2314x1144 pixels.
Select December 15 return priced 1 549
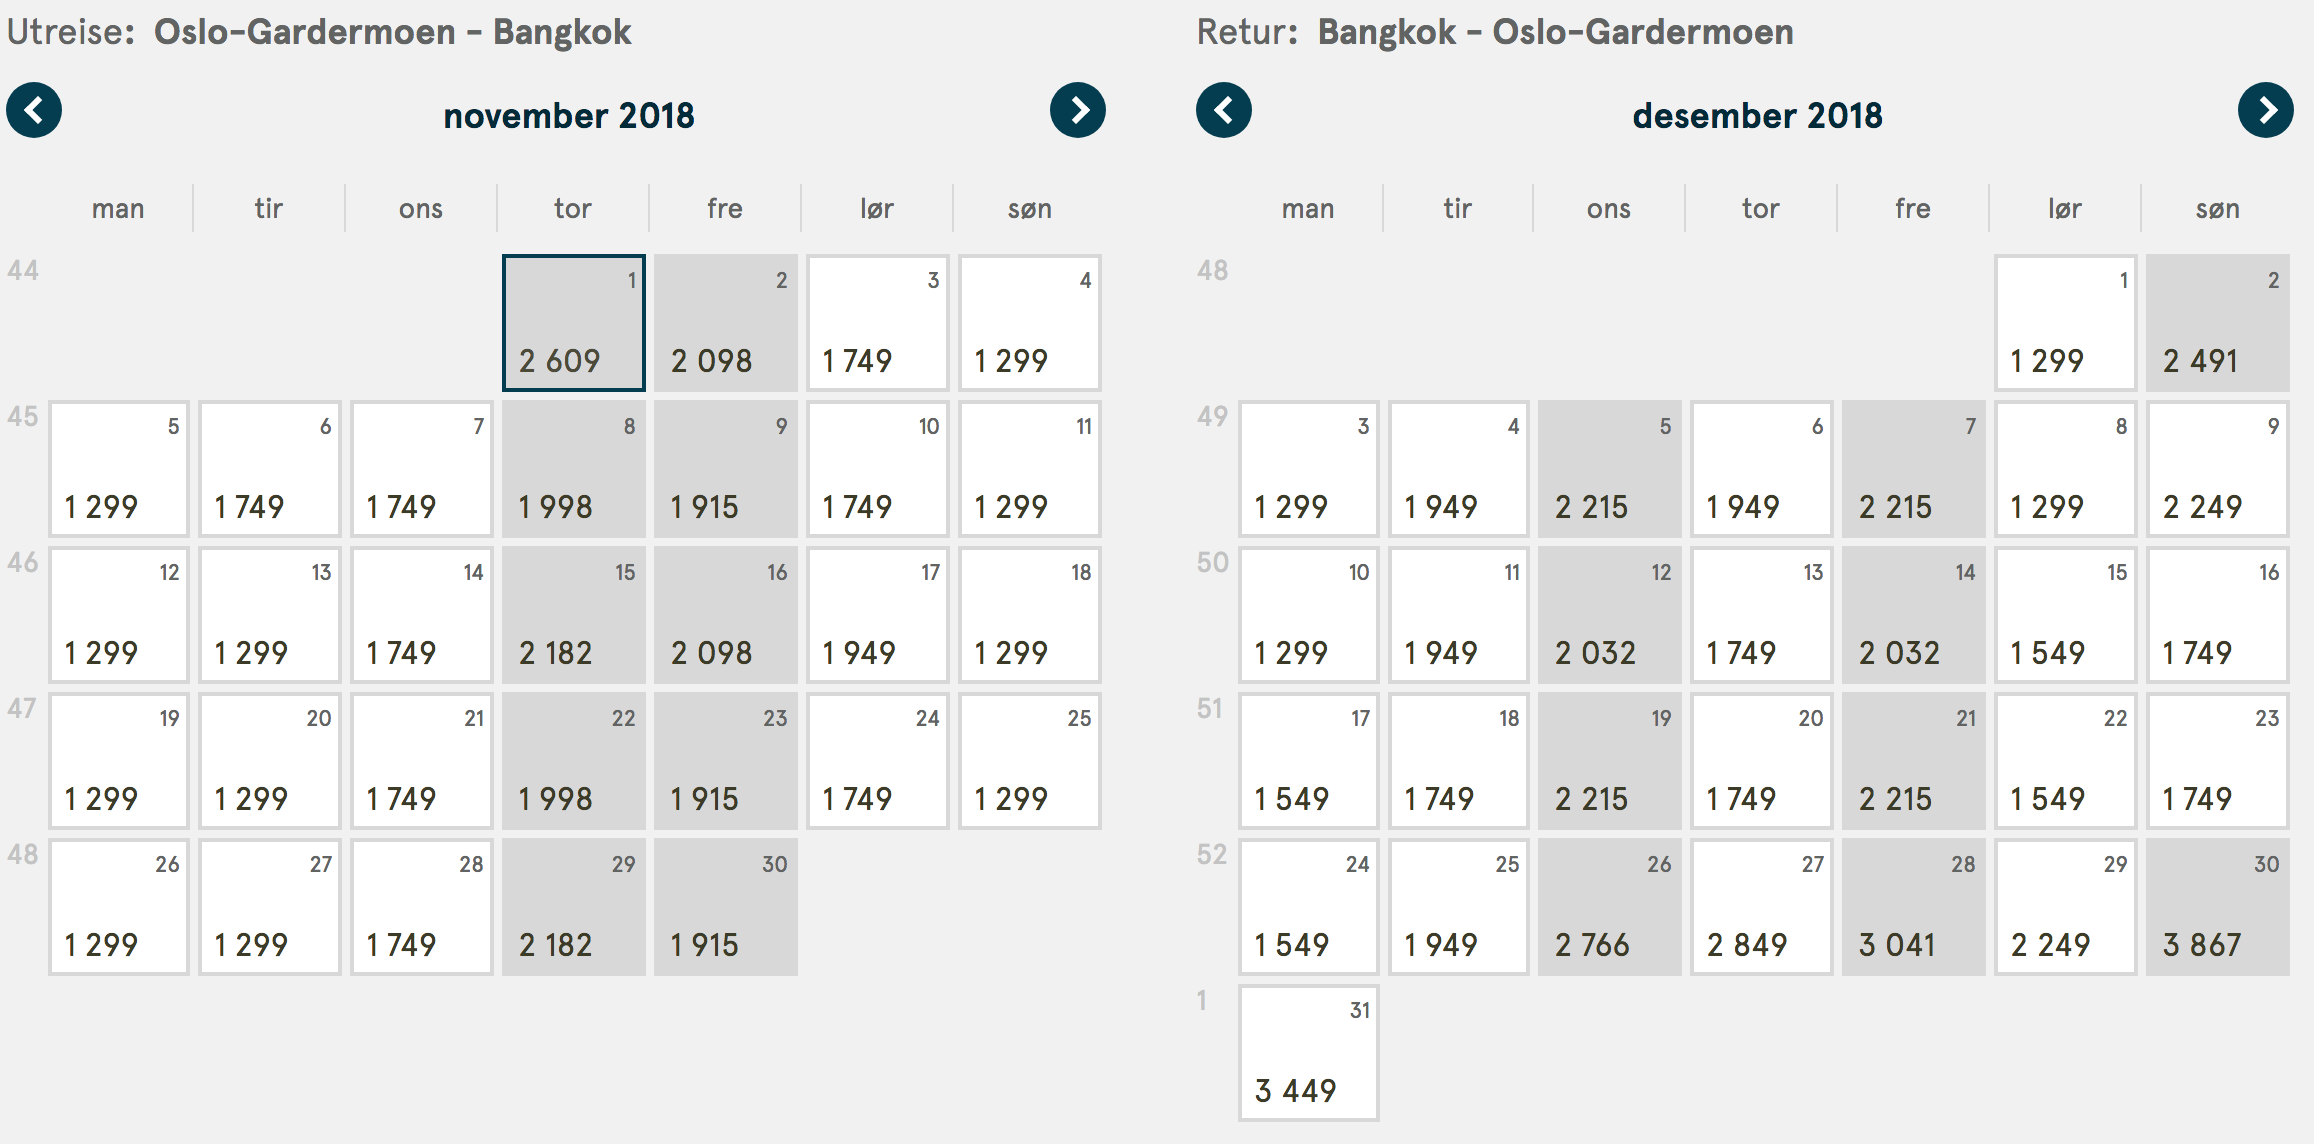point(2066,615)
